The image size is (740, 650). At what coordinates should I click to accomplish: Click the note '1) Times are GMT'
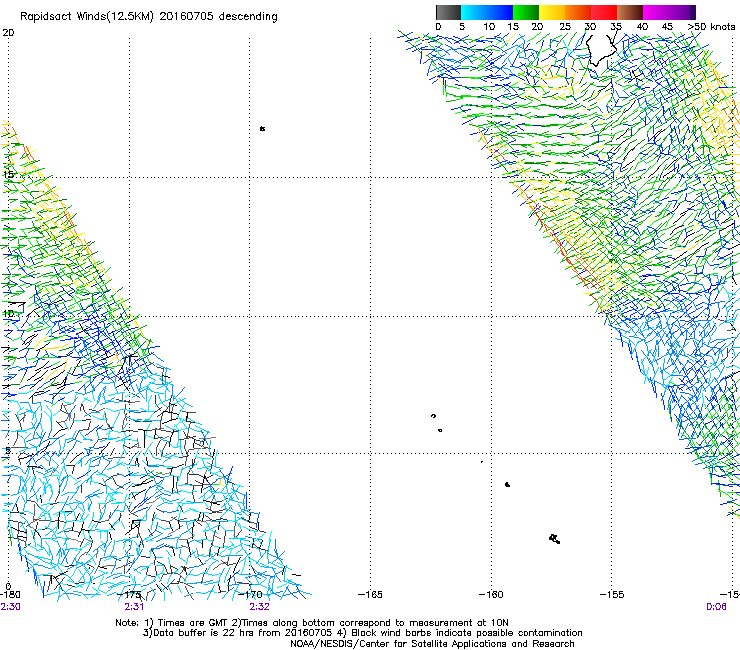187,623
